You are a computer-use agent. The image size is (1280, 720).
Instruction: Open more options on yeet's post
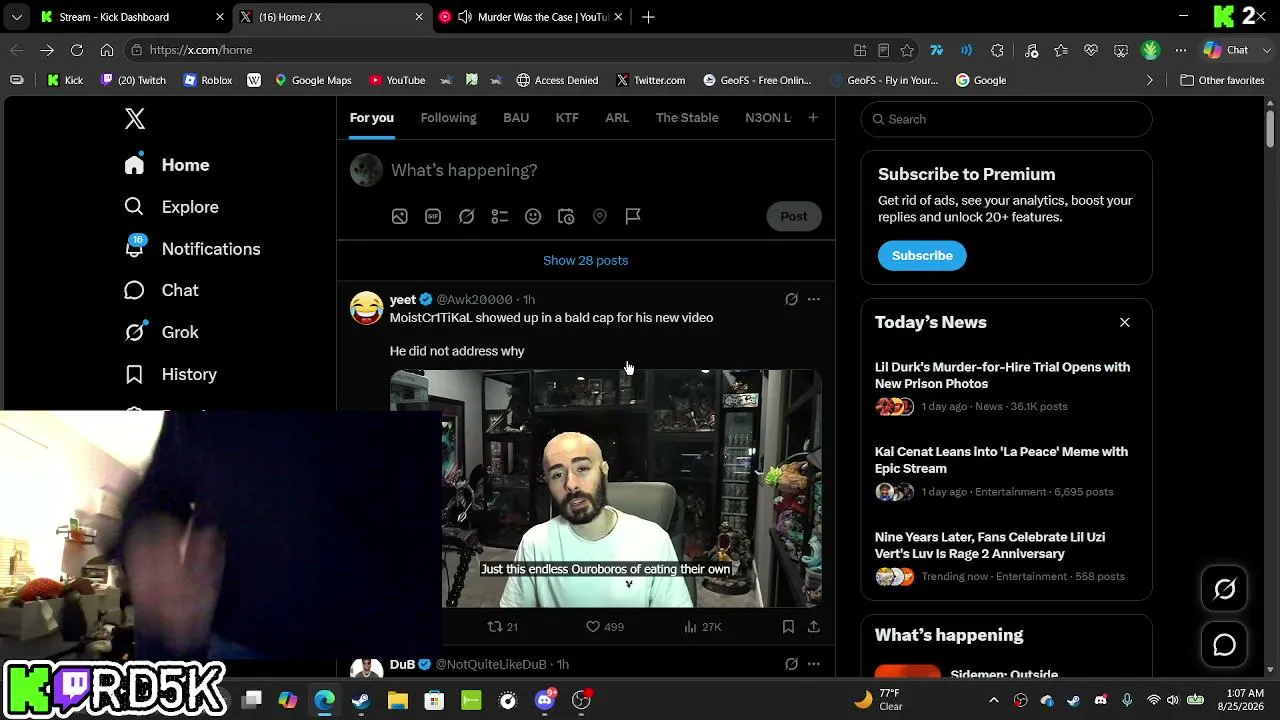[814, 299]
